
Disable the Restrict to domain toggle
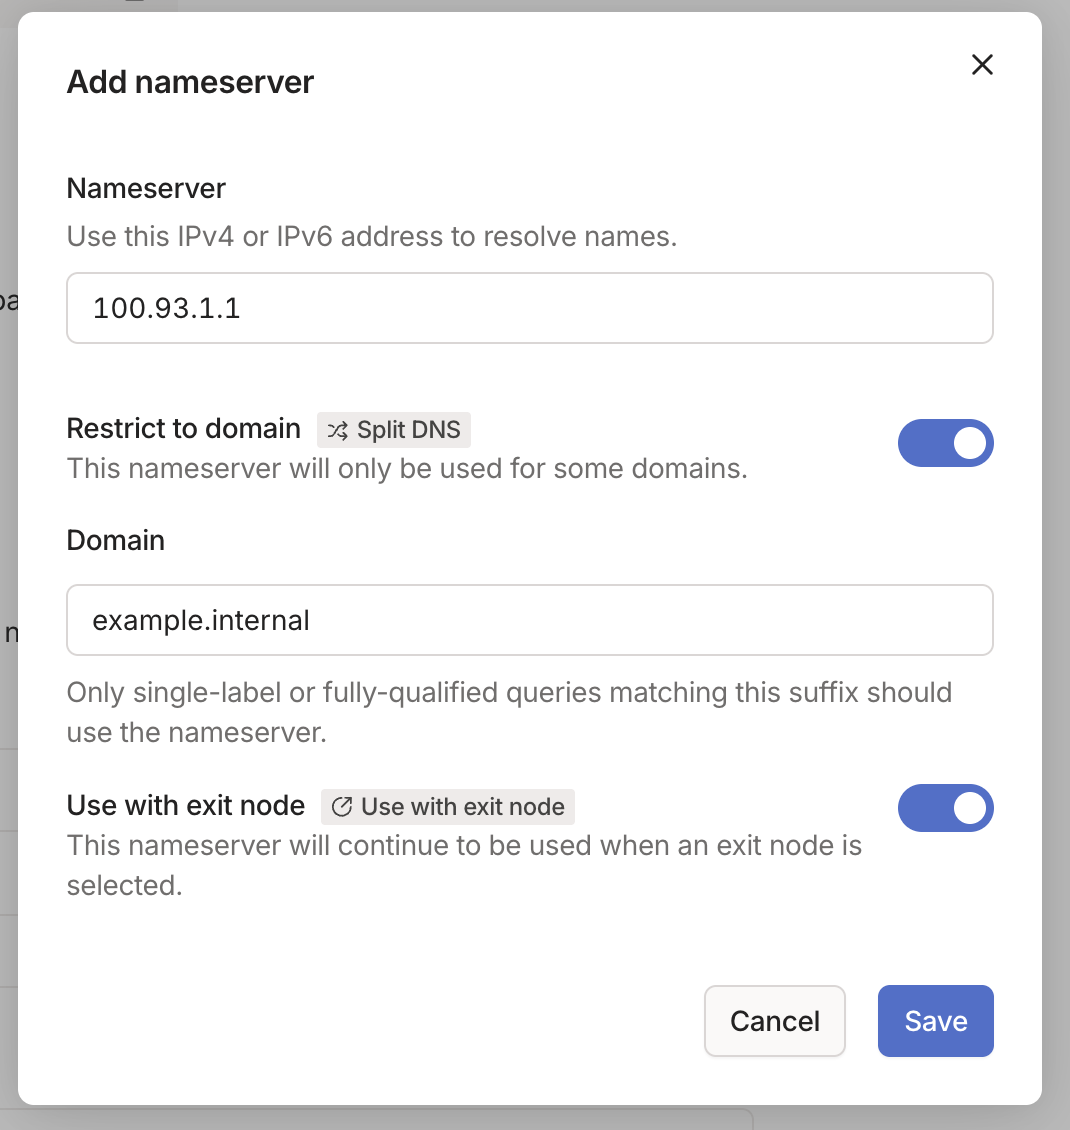[x=945, y=443]
